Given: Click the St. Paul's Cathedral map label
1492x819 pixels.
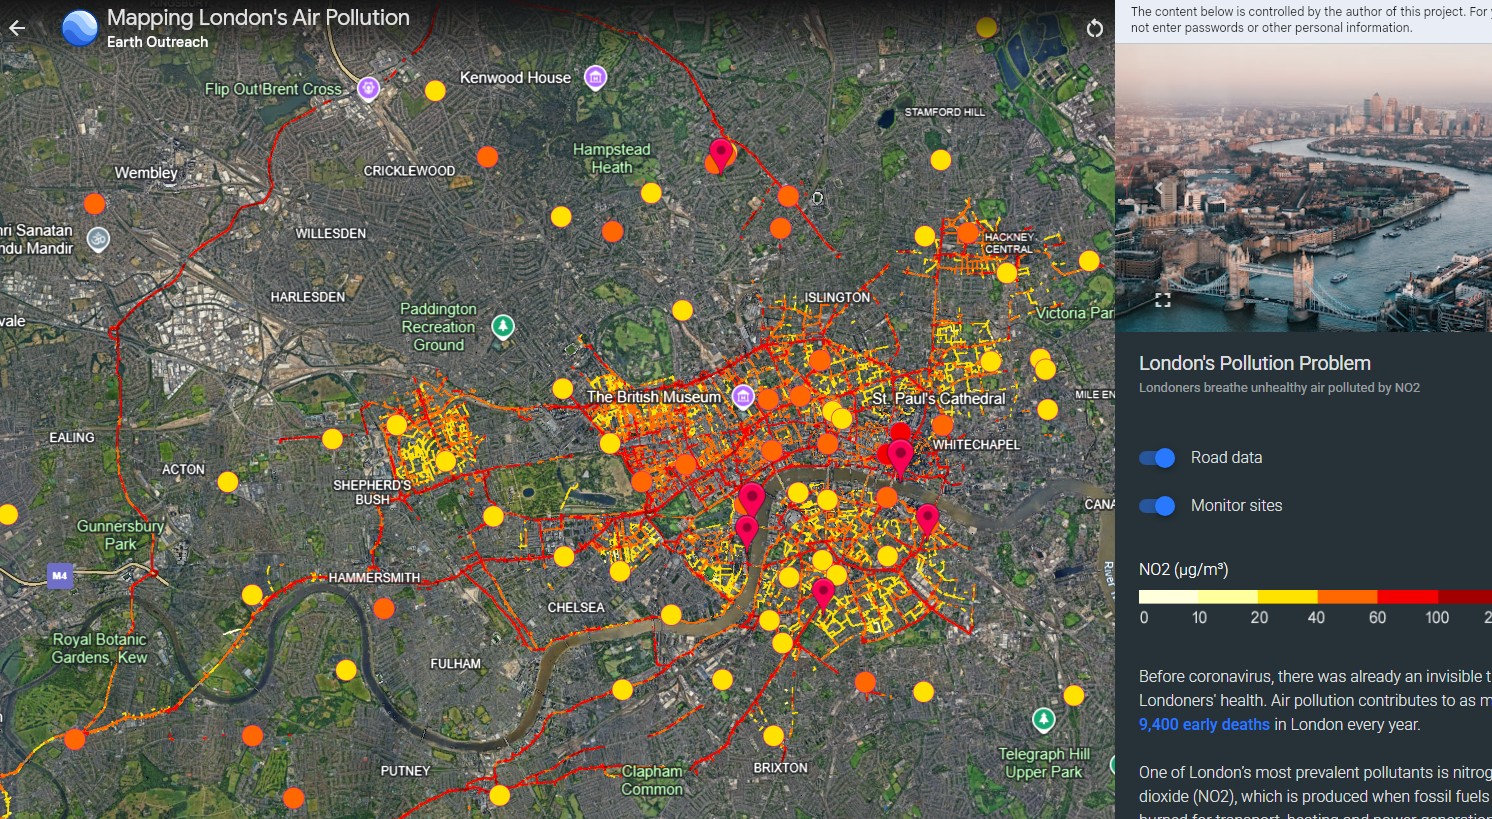Looking at the screenshot, I should 938,399.
